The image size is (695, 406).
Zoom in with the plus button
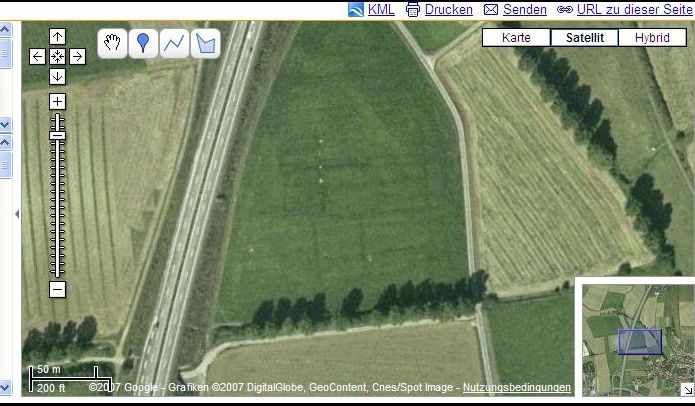(57, 102)
